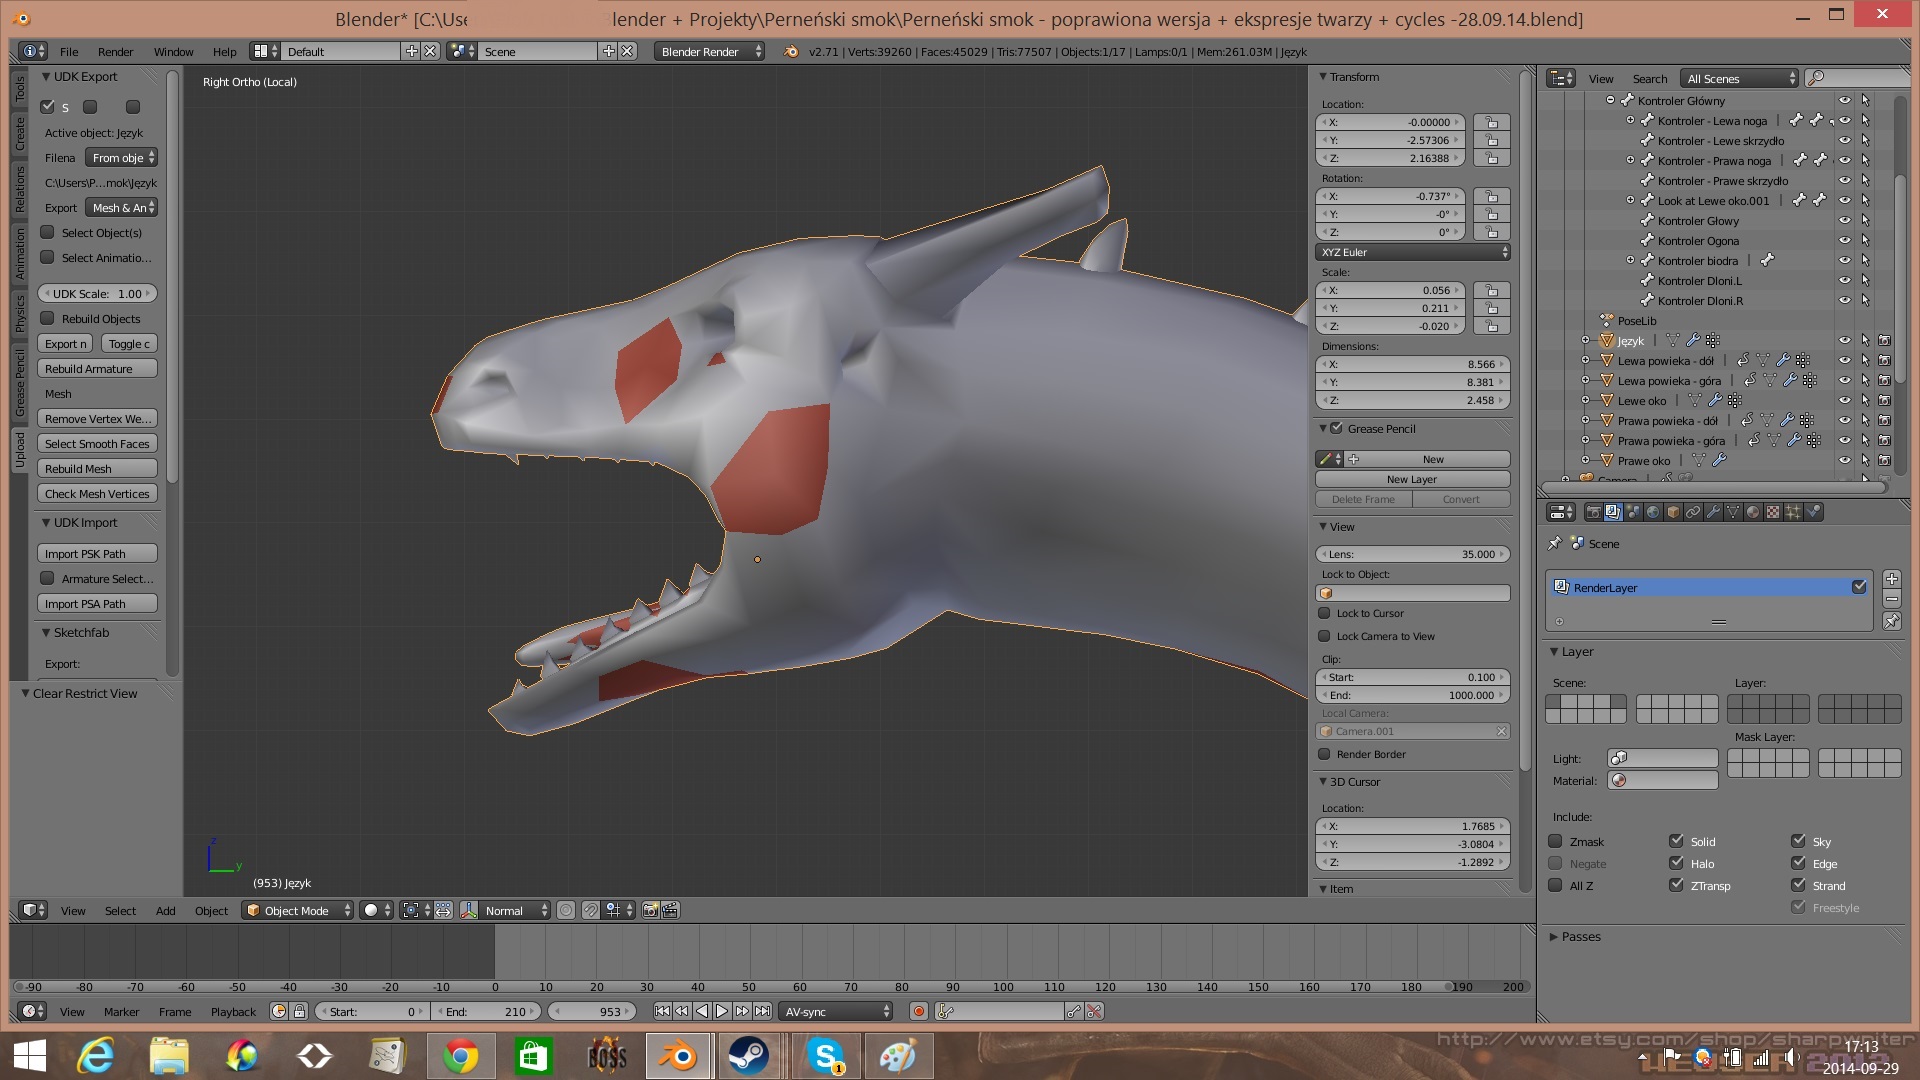This screenshot has width=1920, height=1080.
Task: Tick the Render Border checkbox
Action: coord(1324,754)
